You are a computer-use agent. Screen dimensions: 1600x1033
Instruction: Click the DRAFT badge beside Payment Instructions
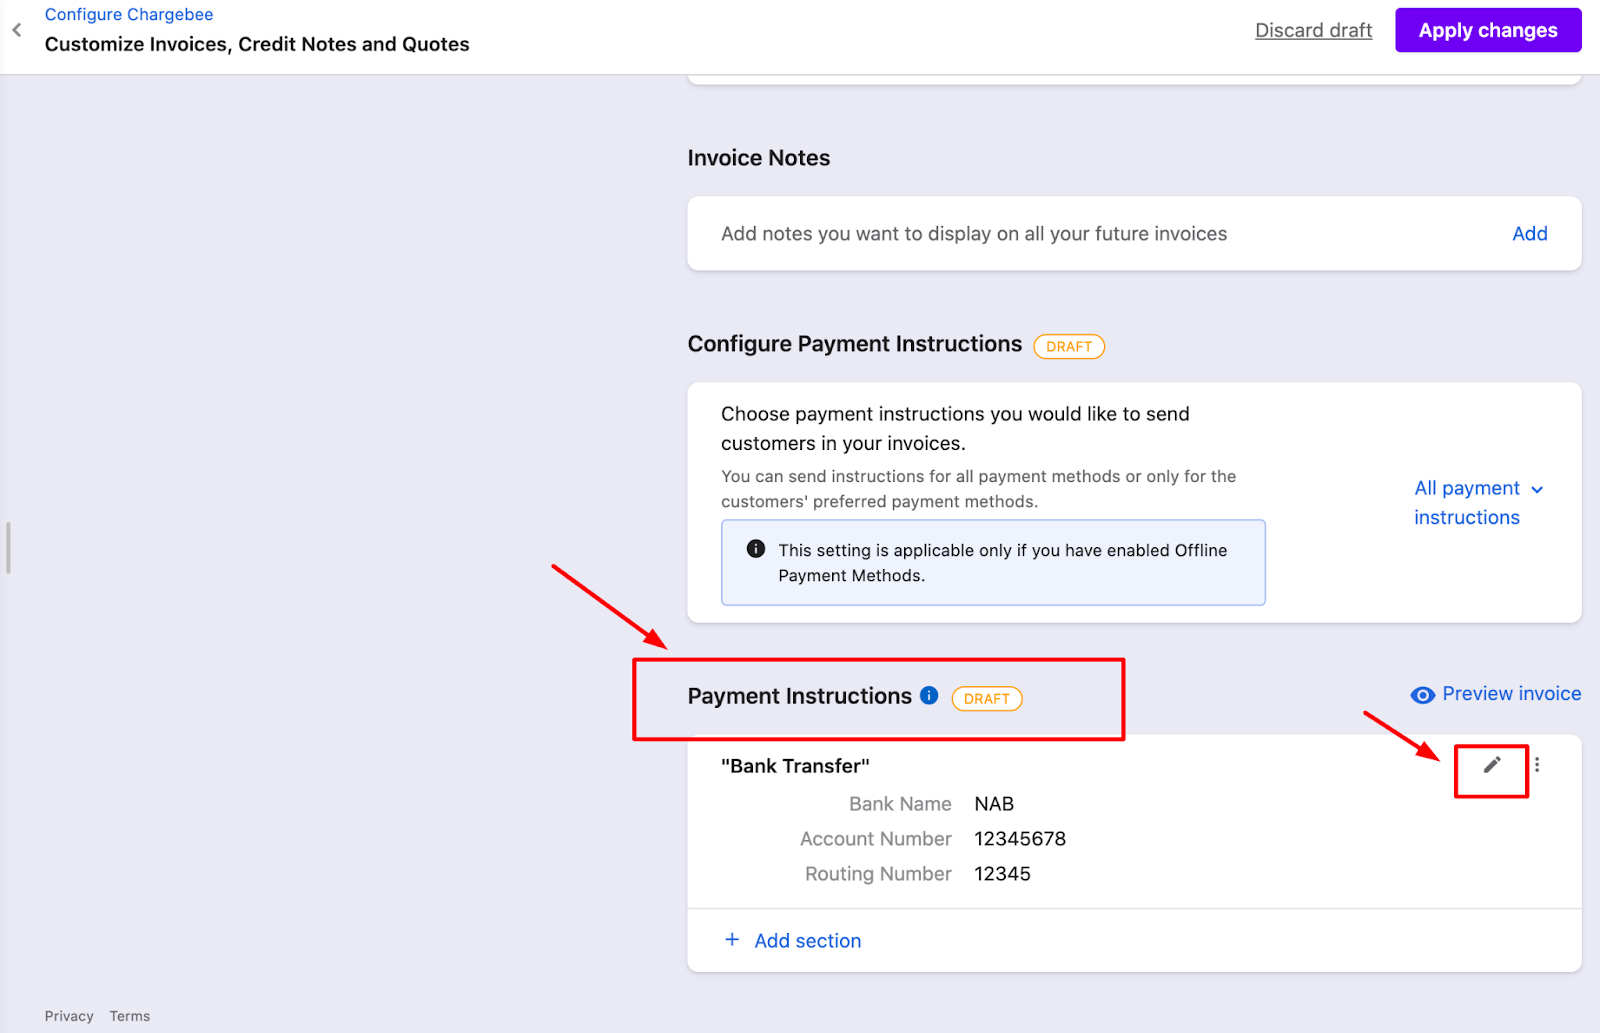986,699
